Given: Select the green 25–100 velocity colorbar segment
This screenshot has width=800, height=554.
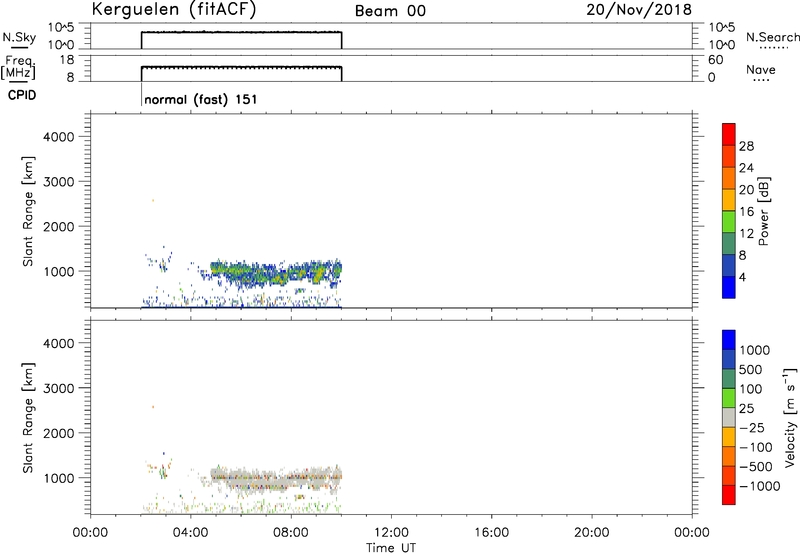Looking at the screenshot, I should coord(729,398).
